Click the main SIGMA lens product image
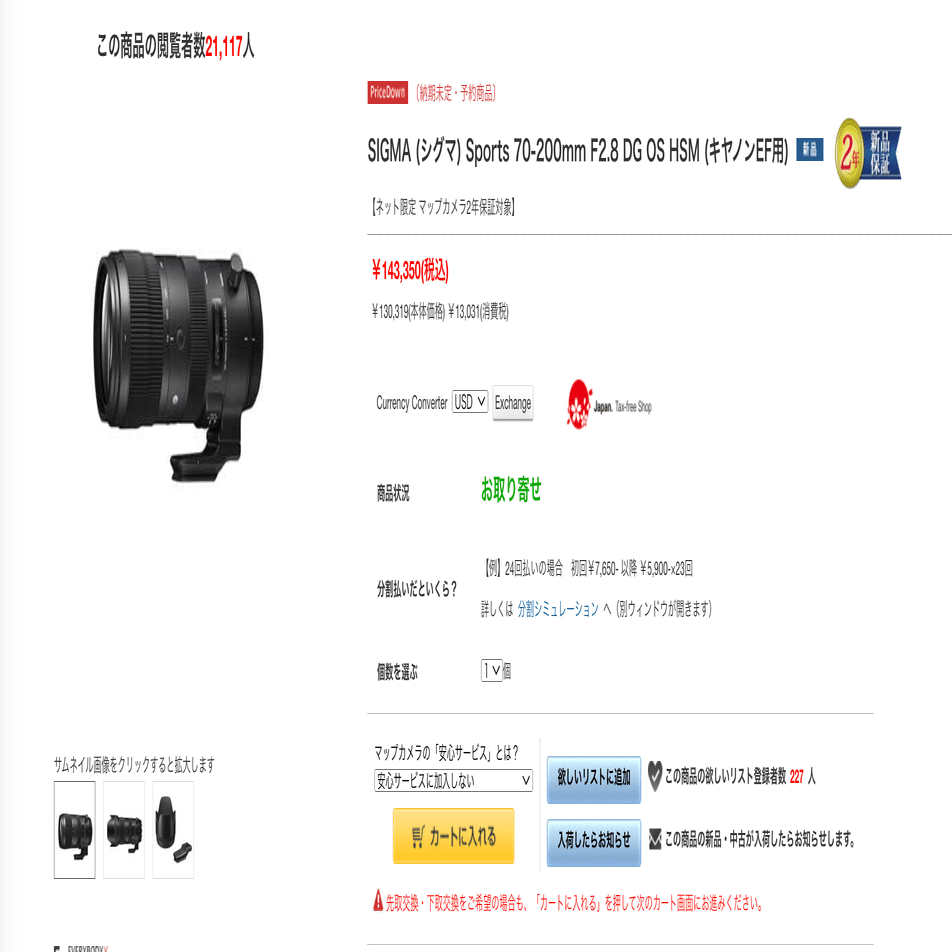This screenshot has width=952, height=952. click(x=178, y=365)
